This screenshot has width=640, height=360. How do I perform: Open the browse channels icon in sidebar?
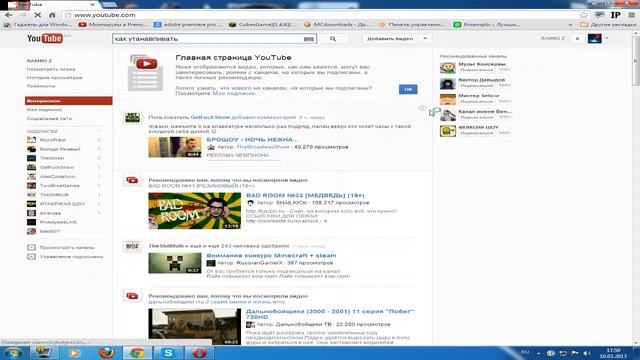(31, 247)
